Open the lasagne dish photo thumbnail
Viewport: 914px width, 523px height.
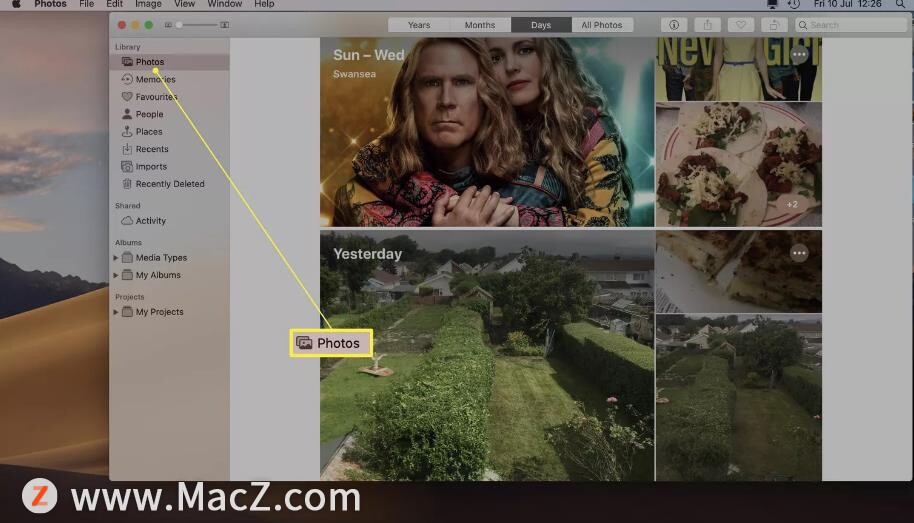739,271
